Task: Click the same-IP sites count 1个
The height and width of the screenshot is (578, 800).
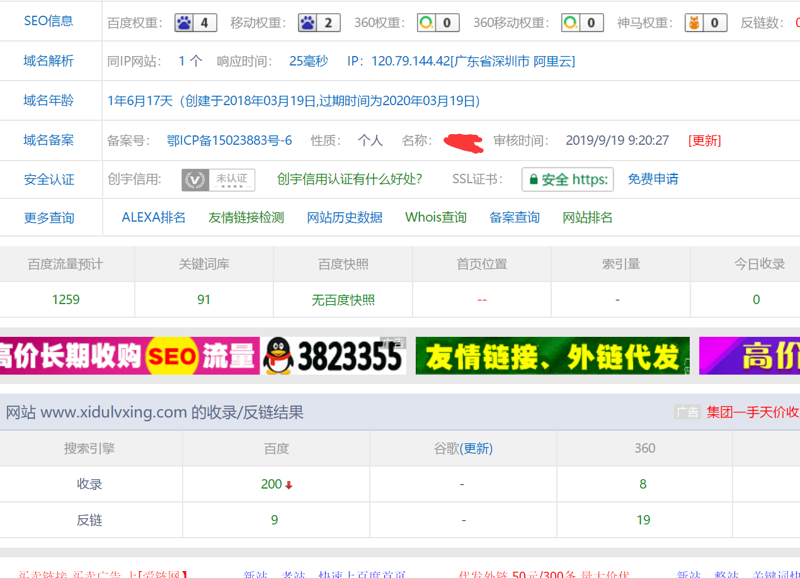Action: coord(190,61)
